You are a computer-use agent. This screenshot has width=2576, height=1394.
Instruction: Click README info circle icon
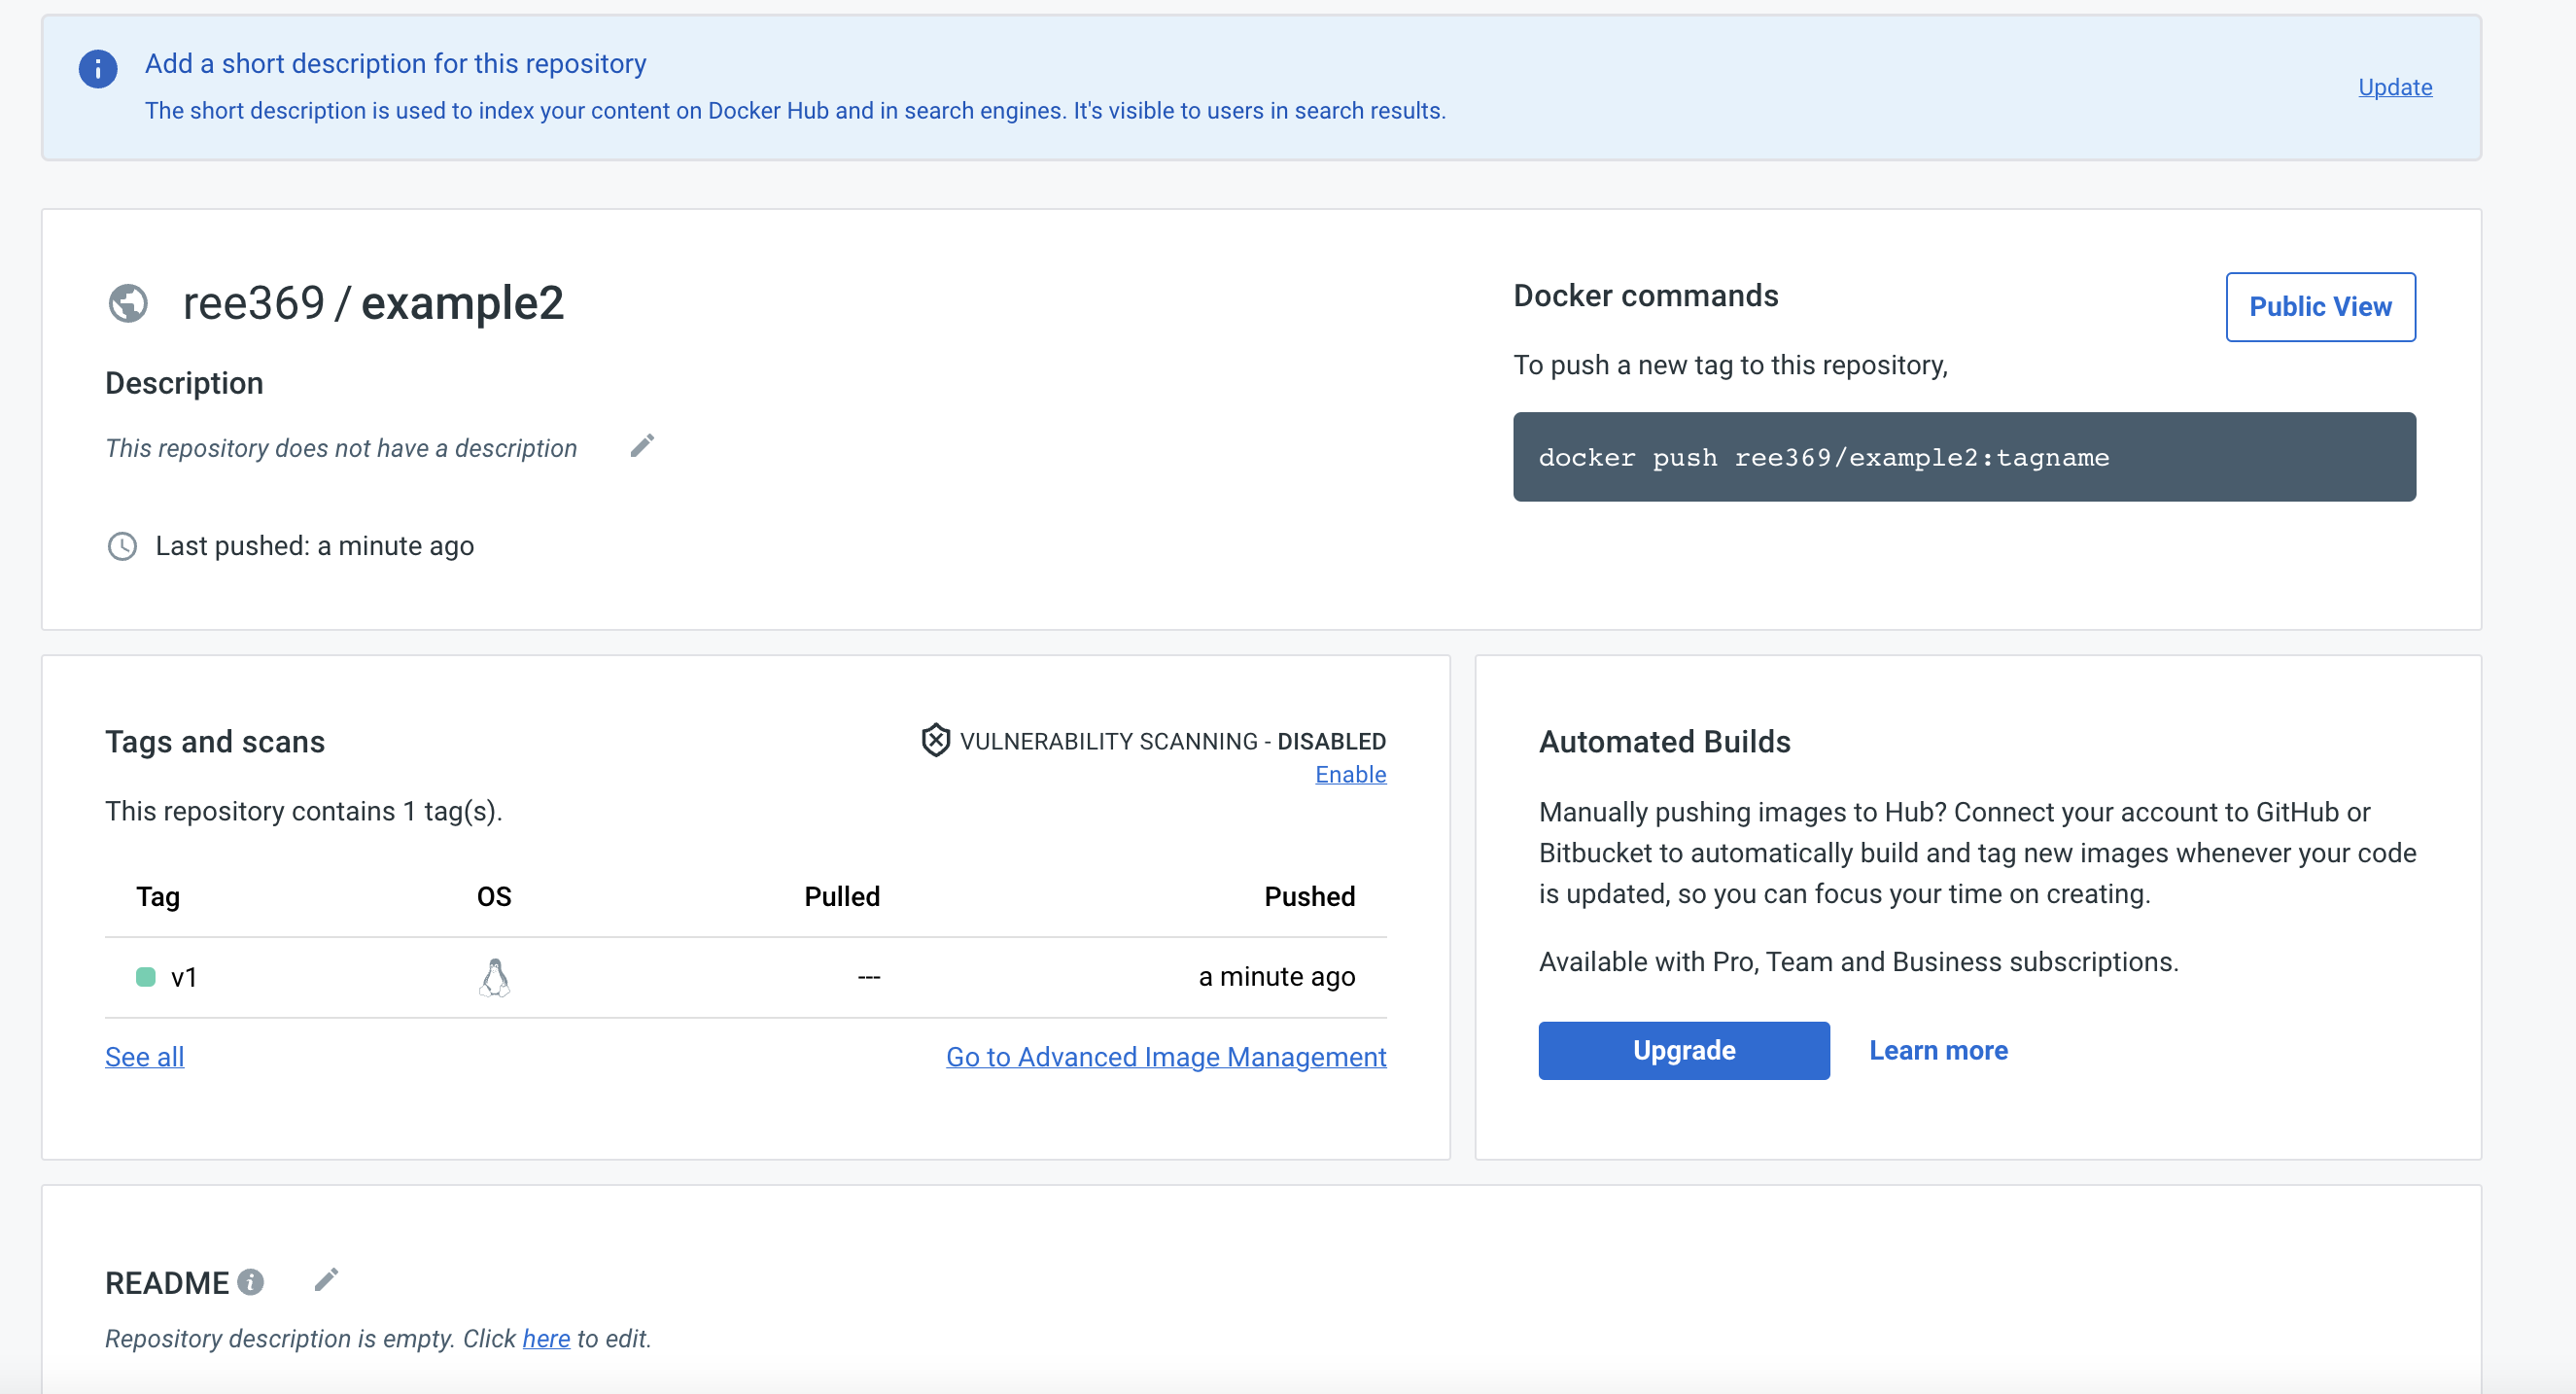[x=251, y=1281]
